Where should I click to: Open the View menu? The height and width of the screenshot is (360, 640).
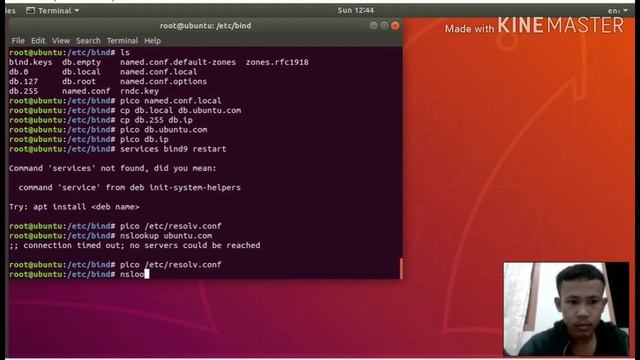coord(61,41)
